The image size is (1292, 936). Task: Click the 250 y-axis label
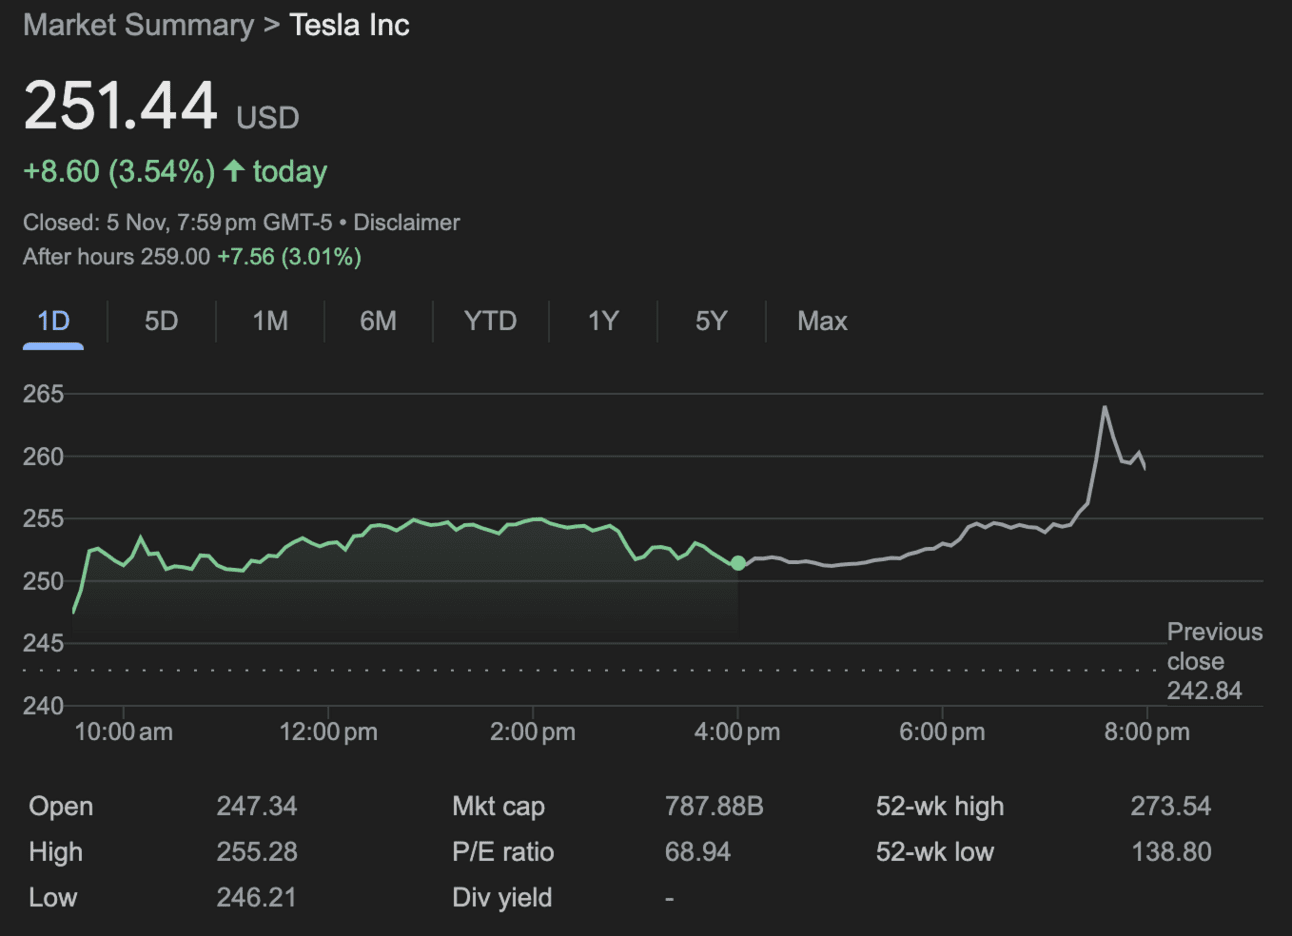click(x=43, y=581)
